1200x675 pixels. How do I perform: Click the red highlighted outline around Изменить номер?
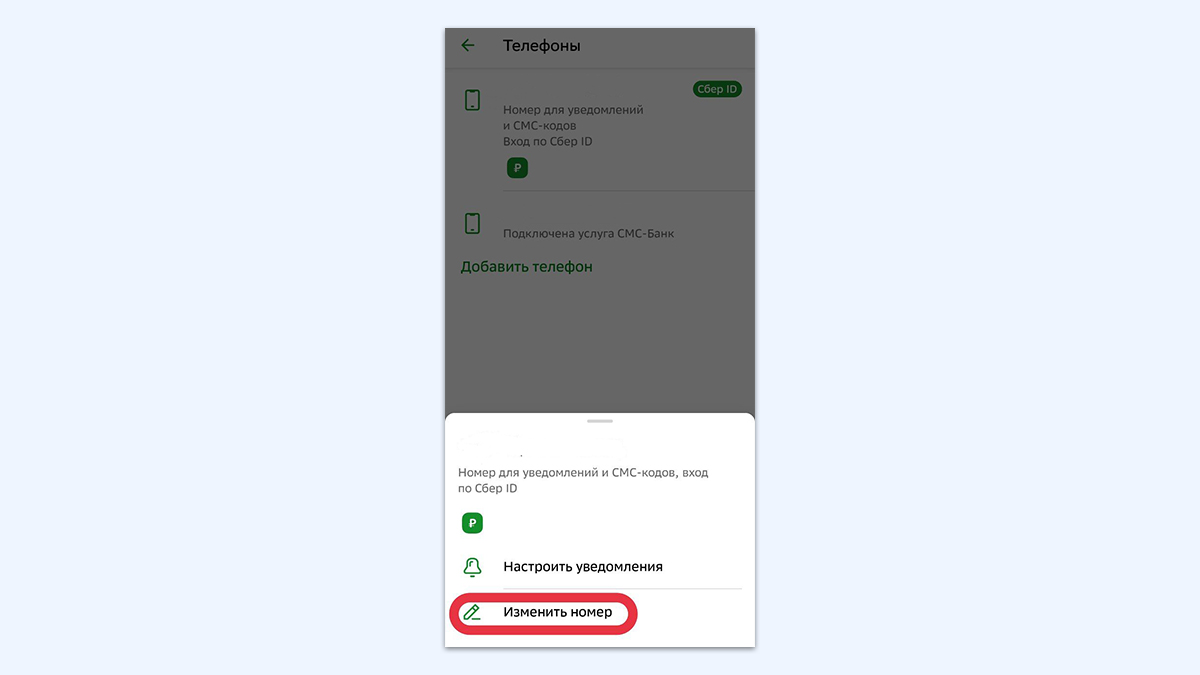(x=545, y=613)
